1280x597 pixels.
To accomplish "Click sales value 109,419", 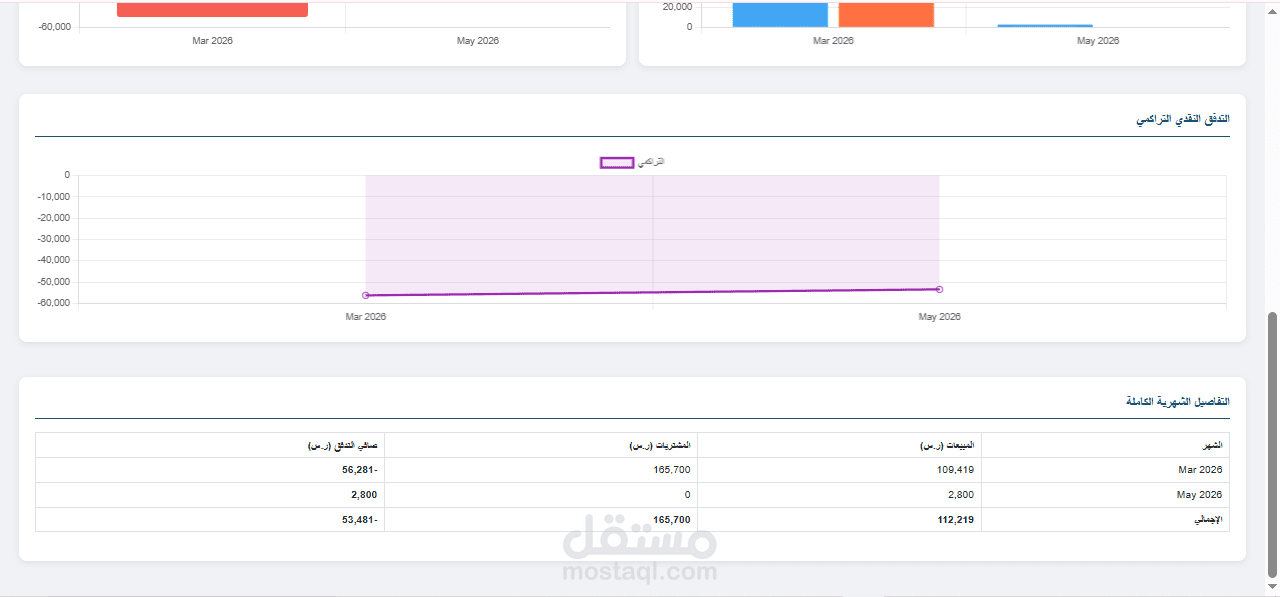I will pyautogui.click(x=955, y=469).
